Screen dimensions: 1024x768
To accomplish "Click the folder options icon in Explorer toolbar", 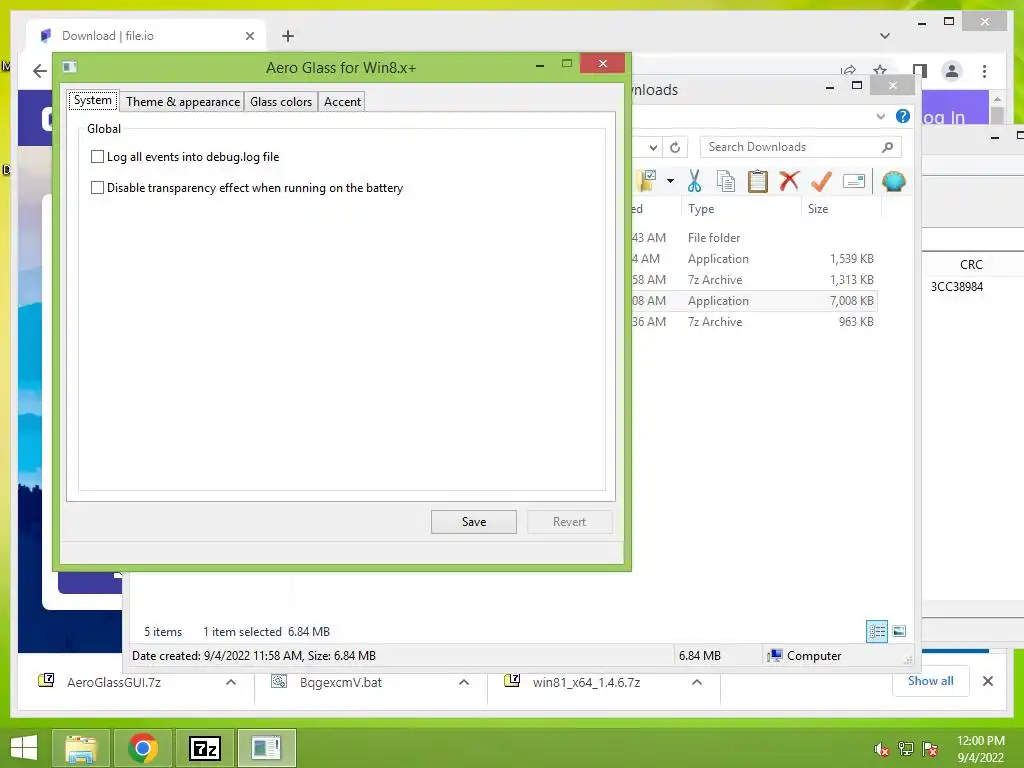I will tap(647, 180).
